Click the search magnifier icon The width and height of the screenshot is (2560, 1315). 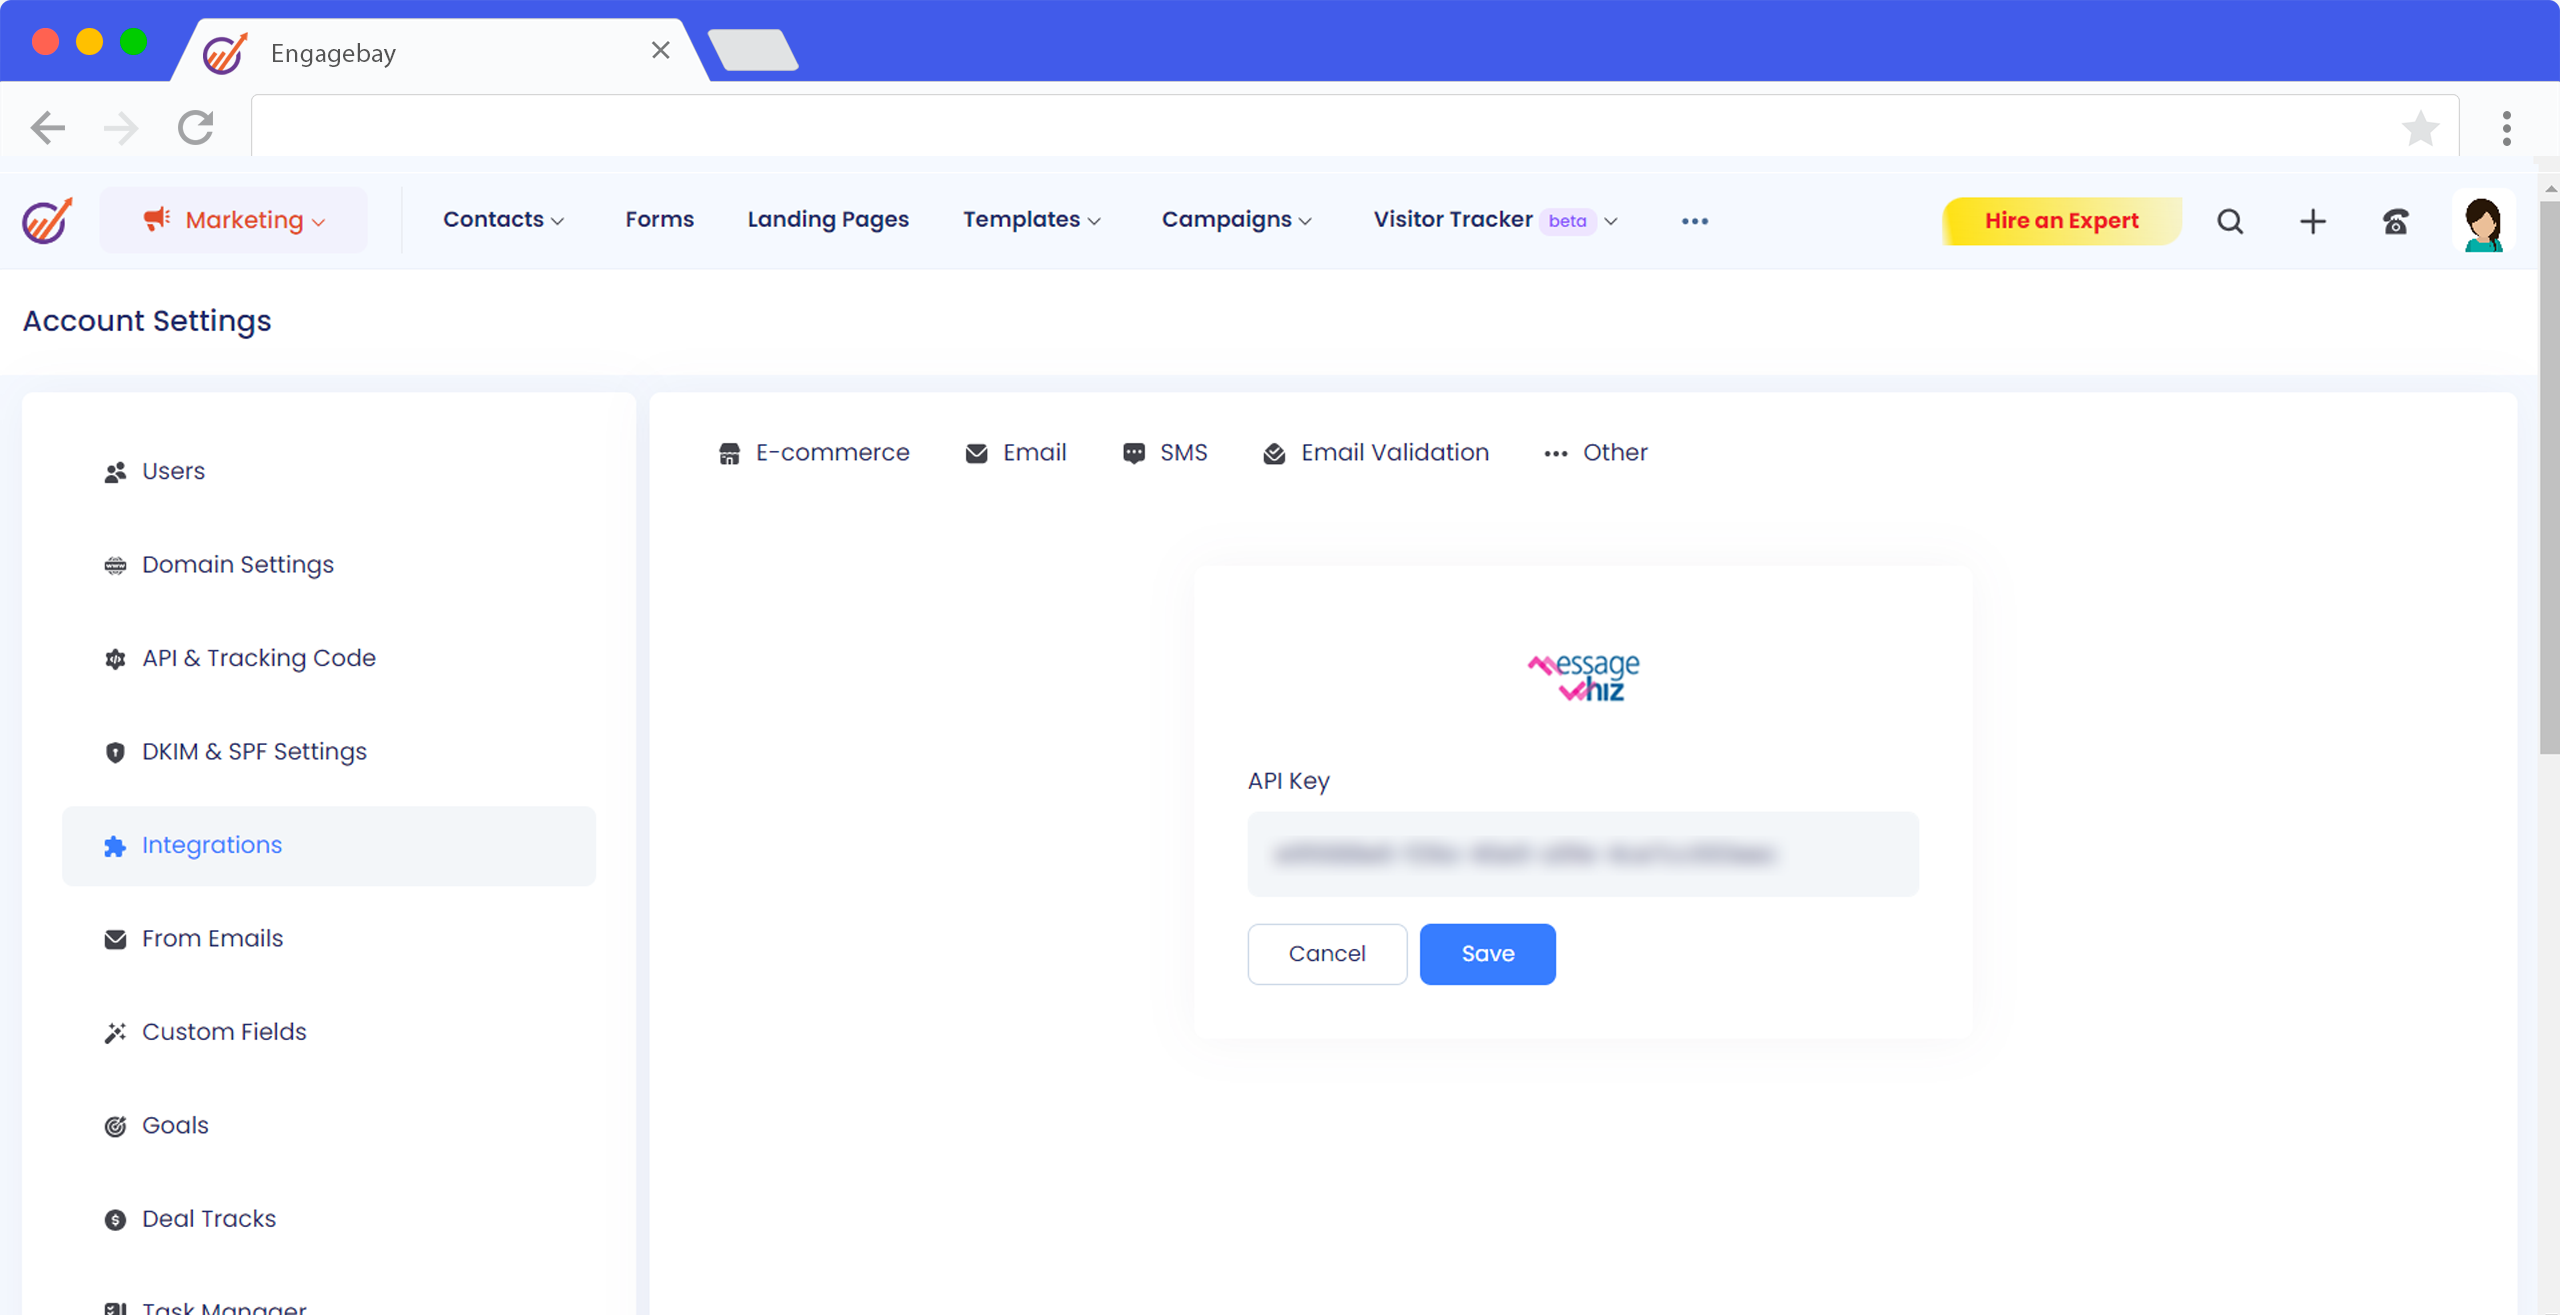point(2230,221)
